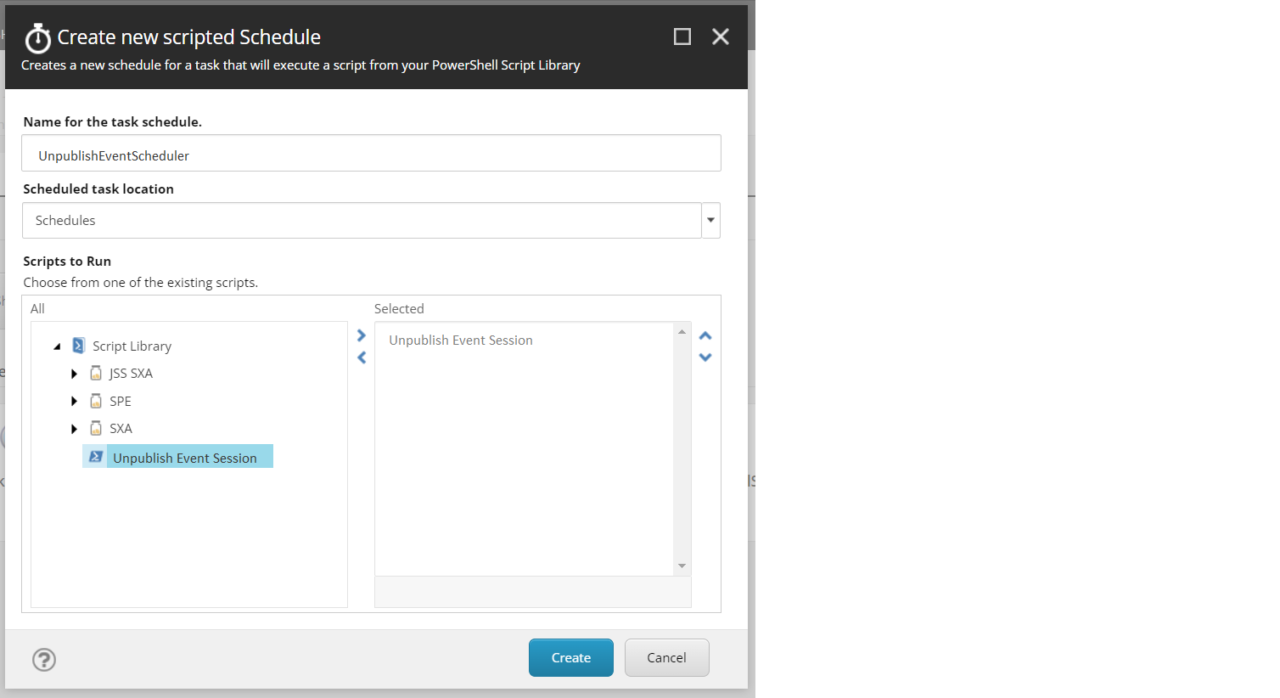Screen dimensions: 1280x698
Task: Open the help question mark icon
Action: (x=44, y=660)
